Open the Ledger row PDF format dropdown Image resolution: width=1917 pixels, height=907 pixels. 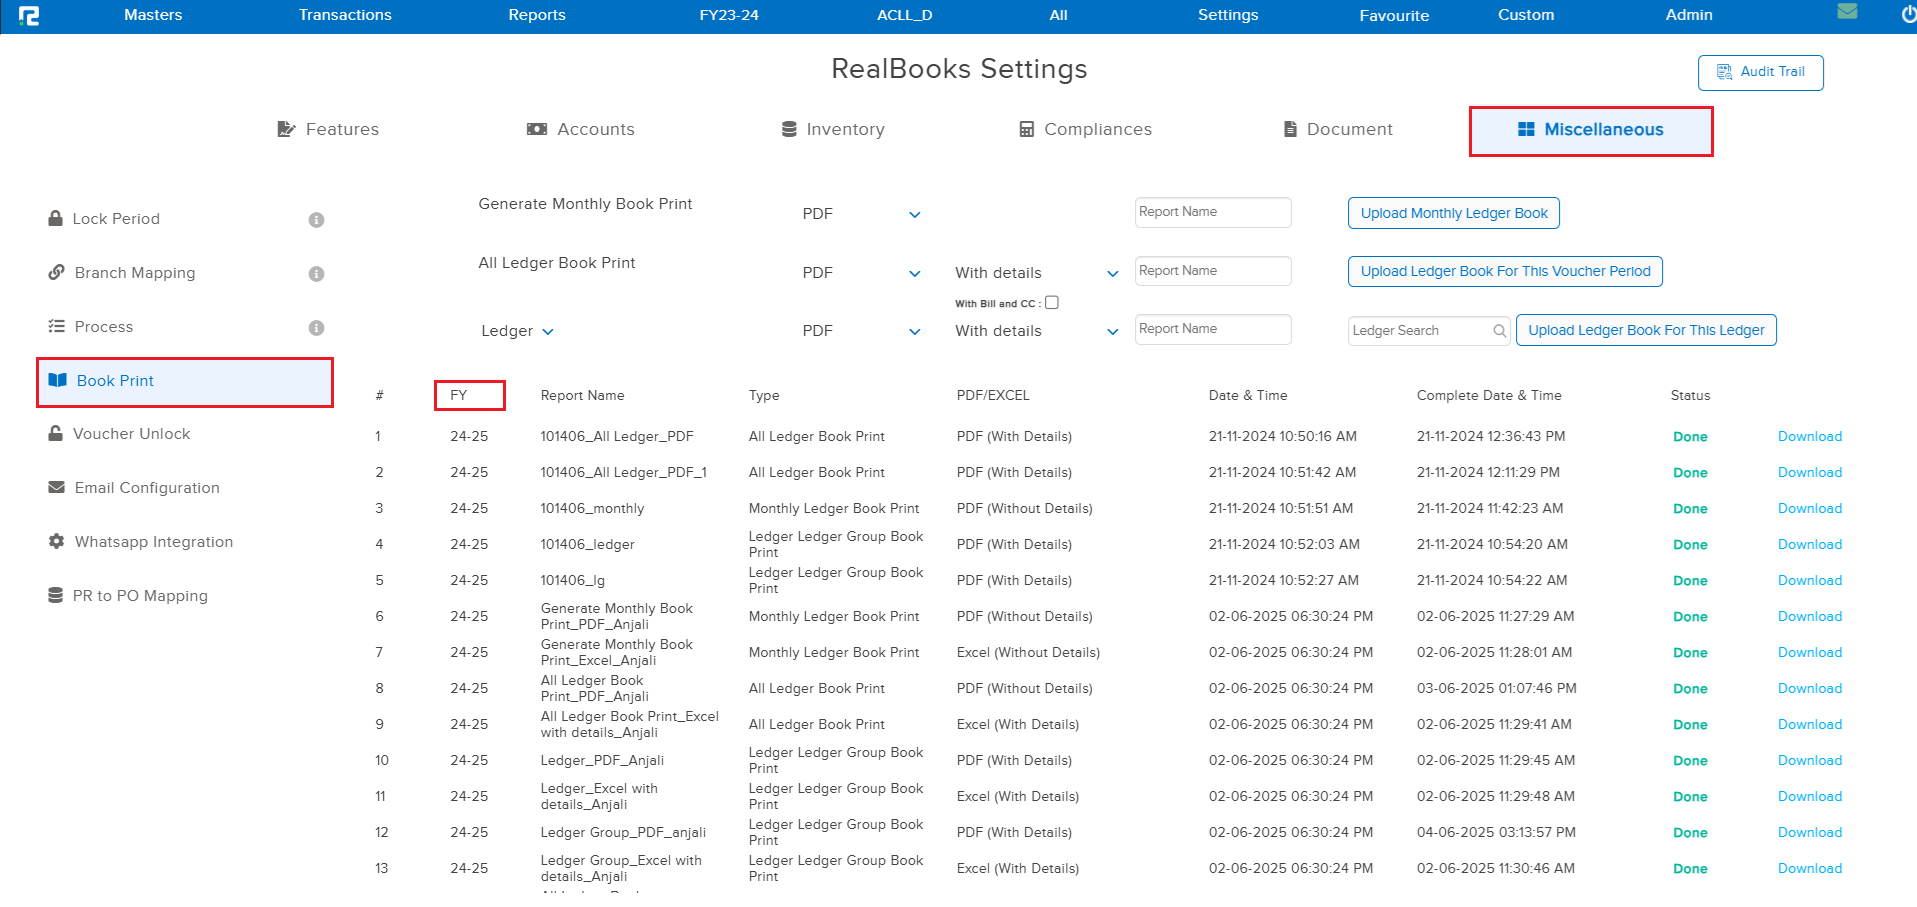tap(861, 331)
